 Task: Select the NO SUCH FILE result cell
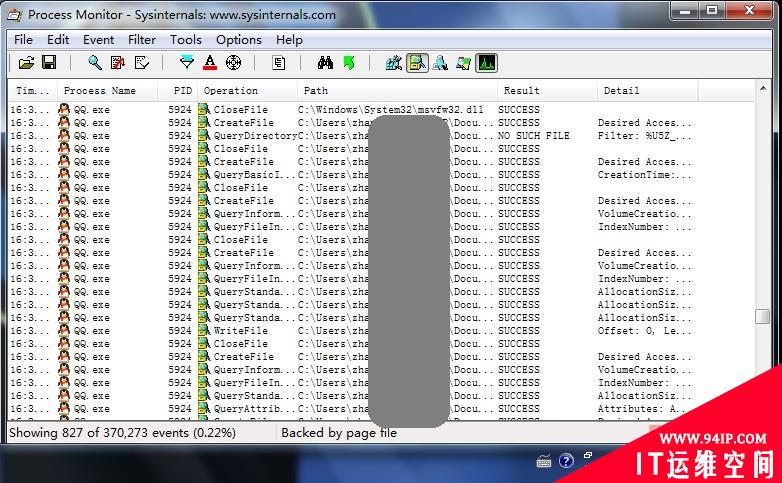point(534,136)
